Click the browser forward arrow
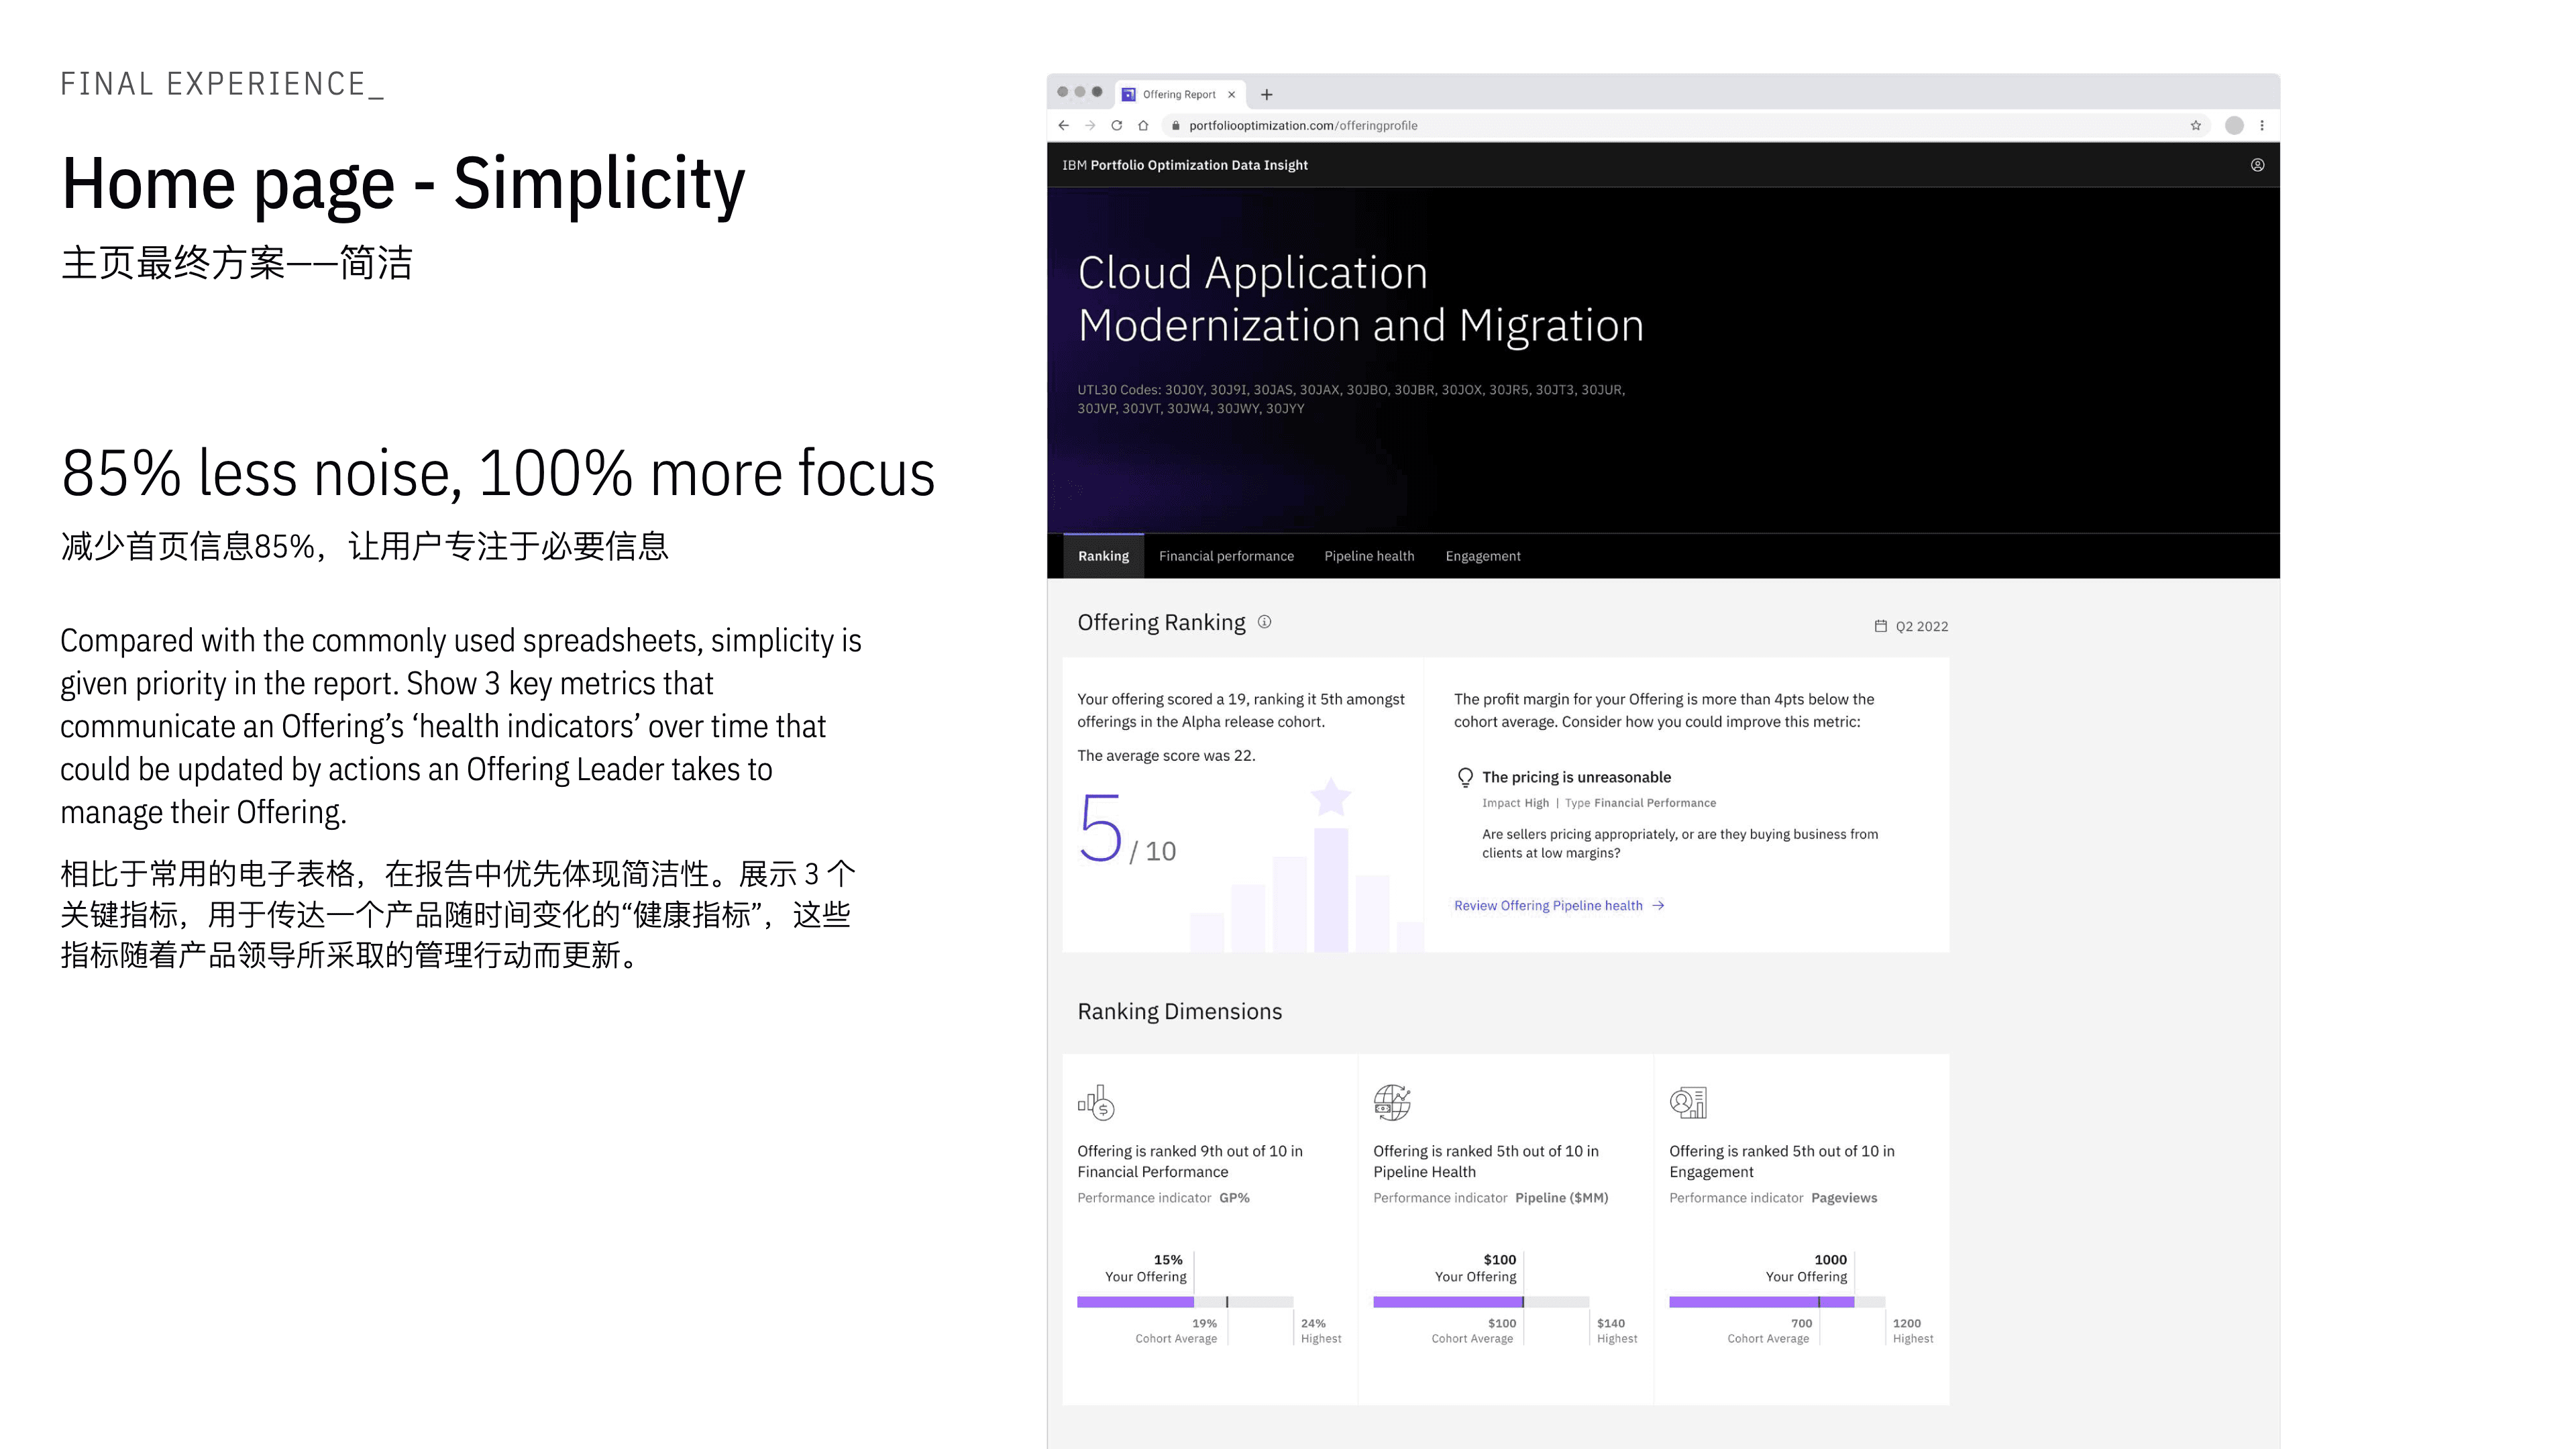 click(x=1090, y=125)
